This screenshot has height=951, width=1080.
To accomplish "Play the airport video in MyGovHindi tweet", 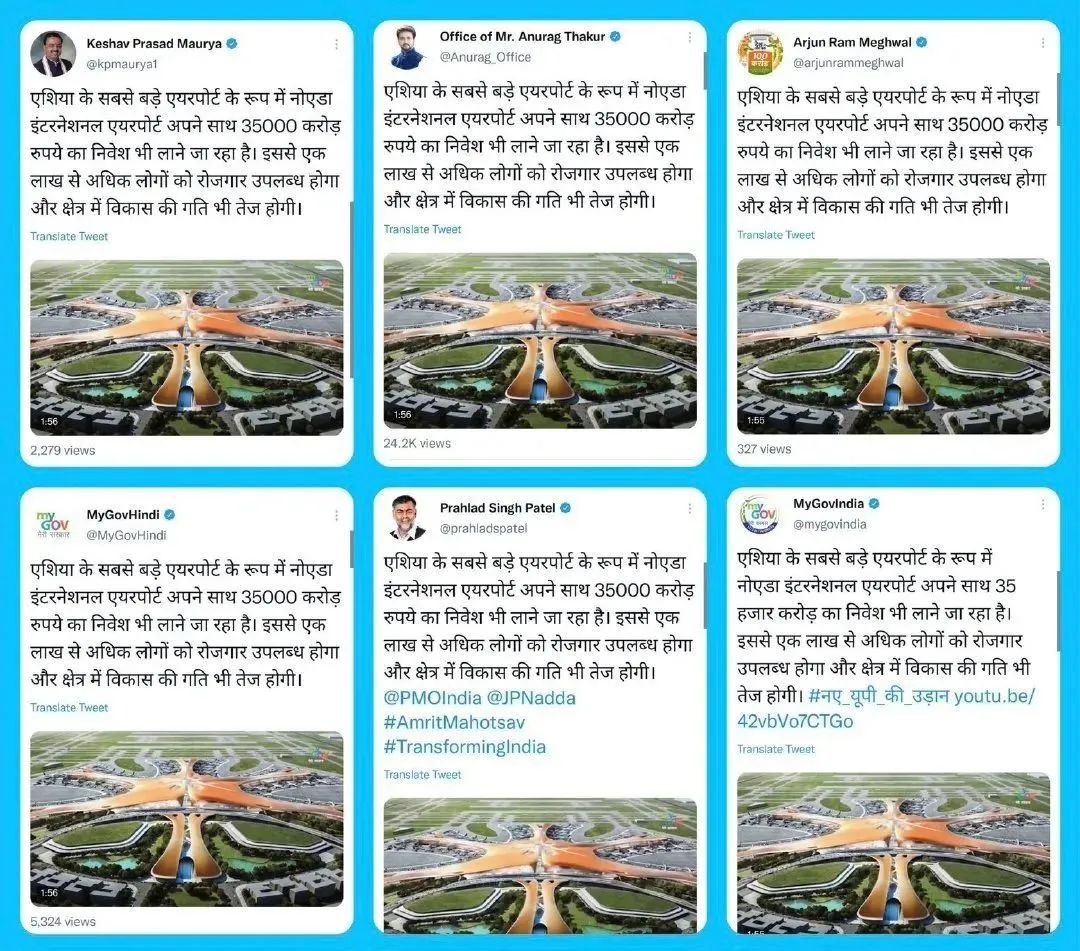I will (187, 819).
